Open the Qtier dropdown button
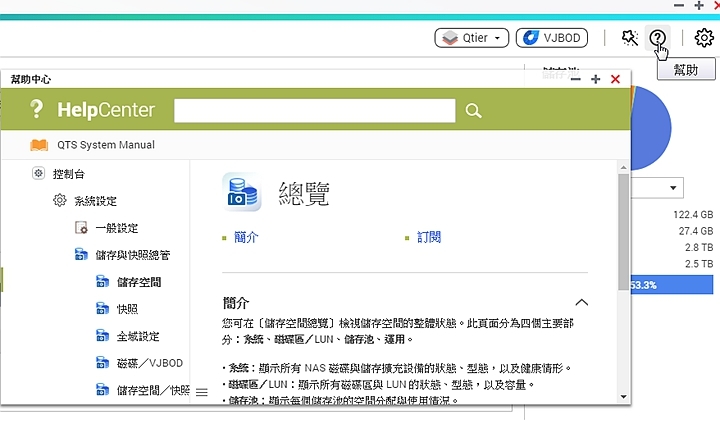 tap(472, 38)
